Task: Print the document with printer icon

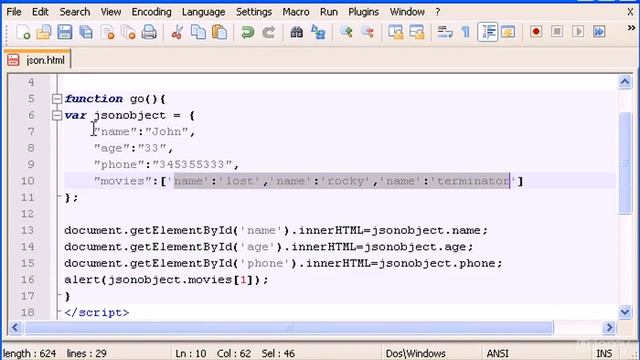Action: 149,32
